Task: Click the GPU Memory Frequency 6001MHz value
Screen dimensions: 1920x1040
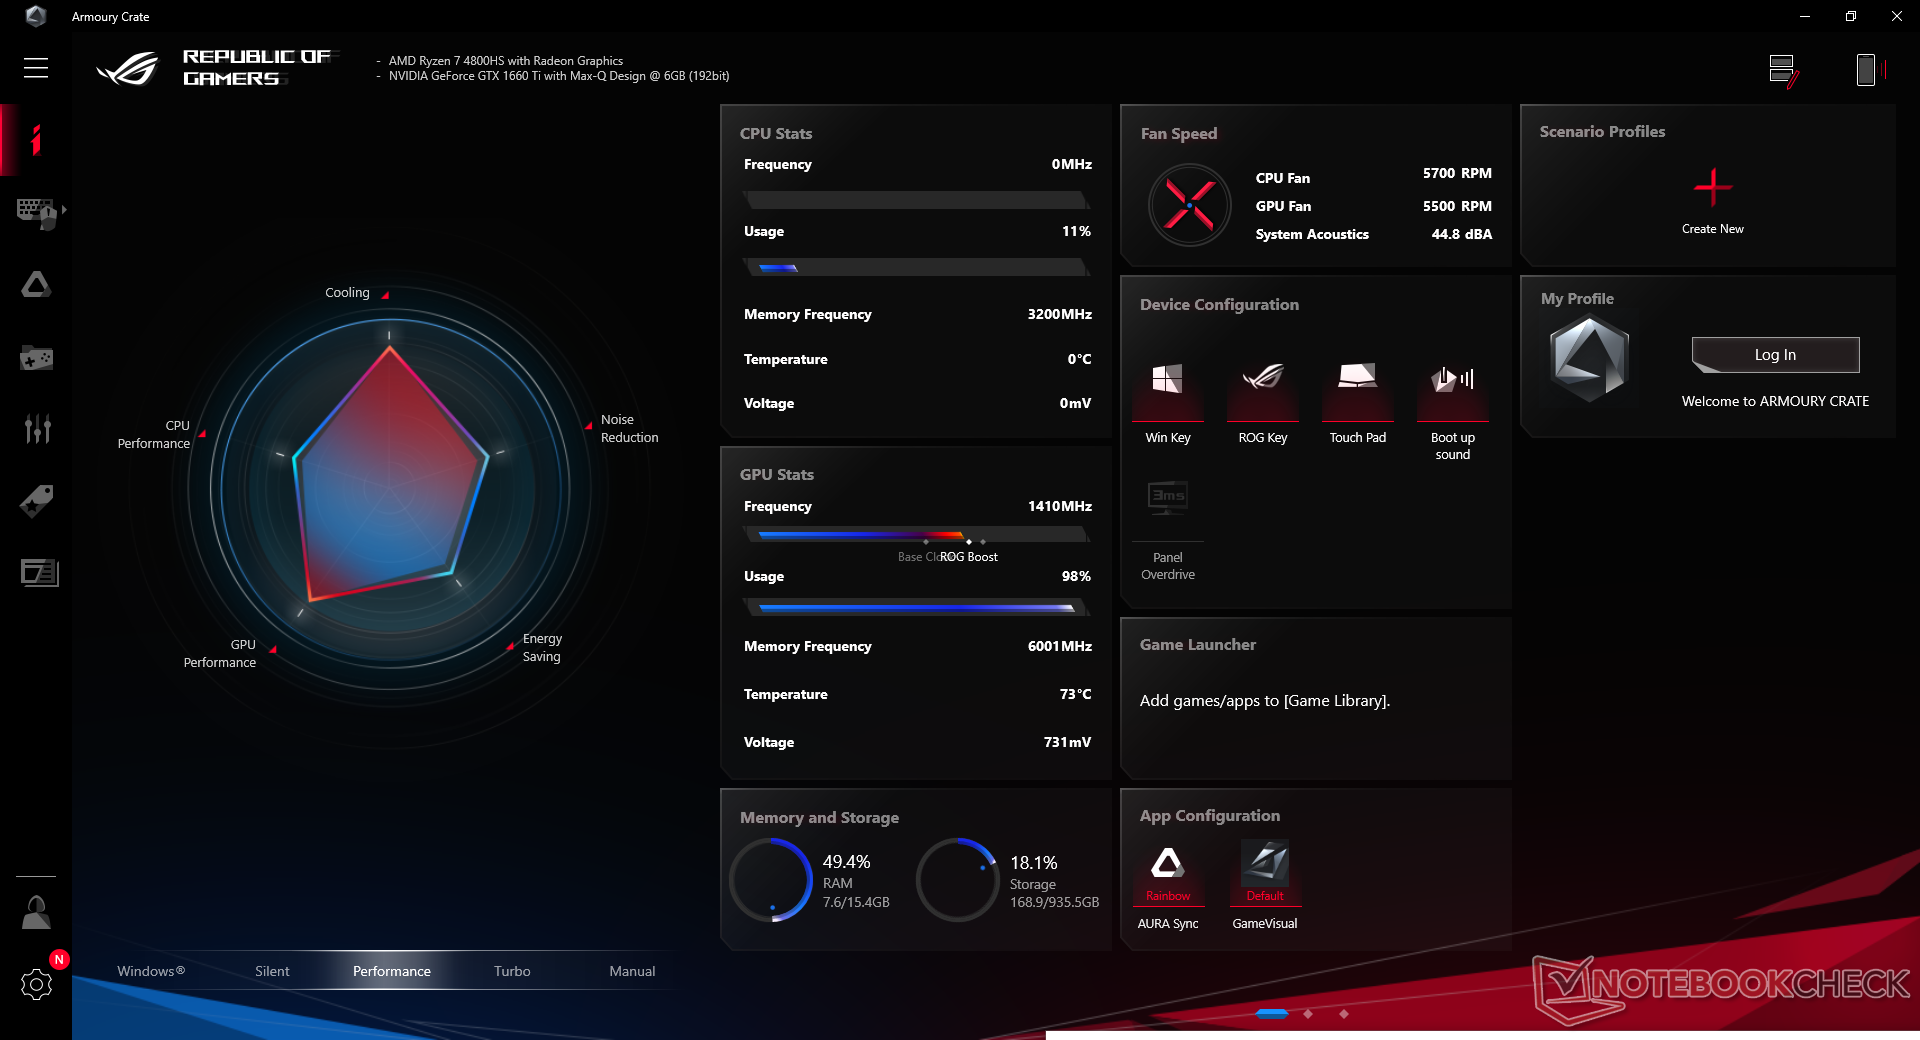Action: (x=1060, y=646)
